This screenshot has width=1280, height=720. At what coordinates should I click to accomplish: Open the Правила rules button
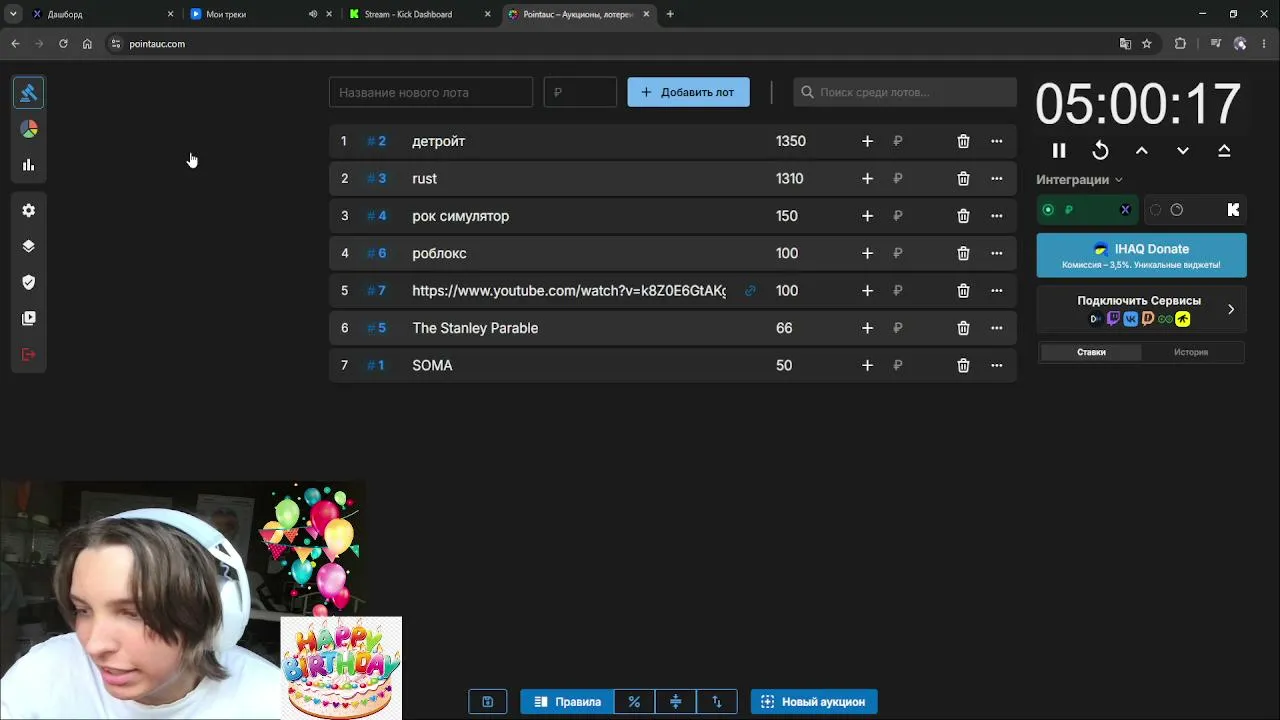pyautogui.click(x=567, y=702)
